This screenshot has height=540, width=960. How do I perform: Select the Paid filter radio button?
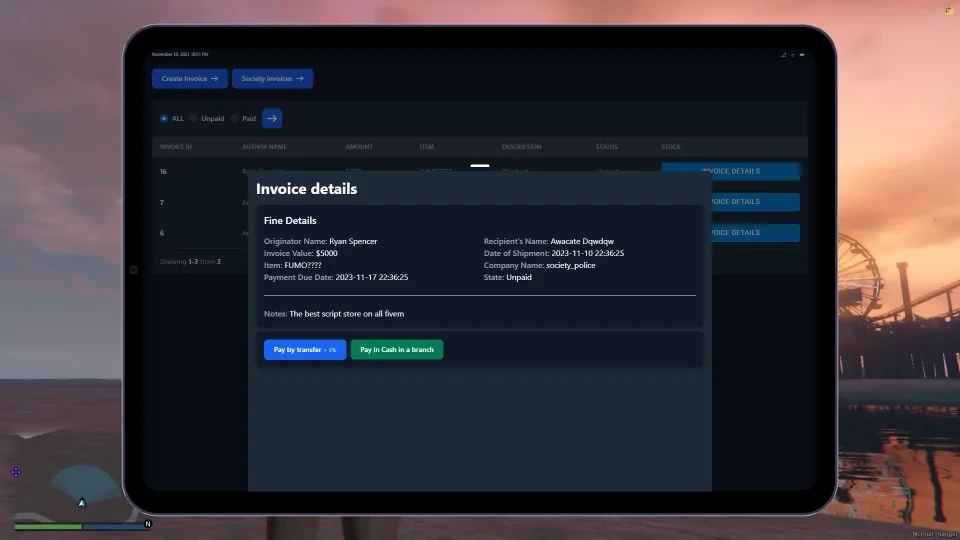tap(234, 118)
